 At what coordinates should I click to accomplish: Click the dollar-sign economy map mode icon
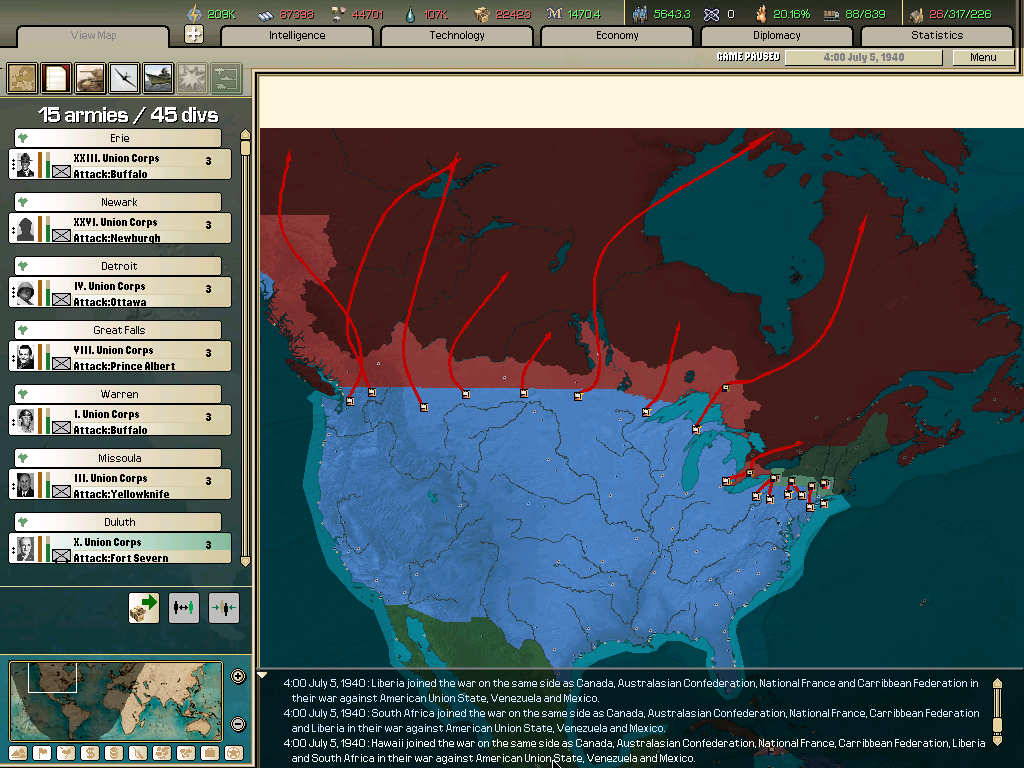90,753
